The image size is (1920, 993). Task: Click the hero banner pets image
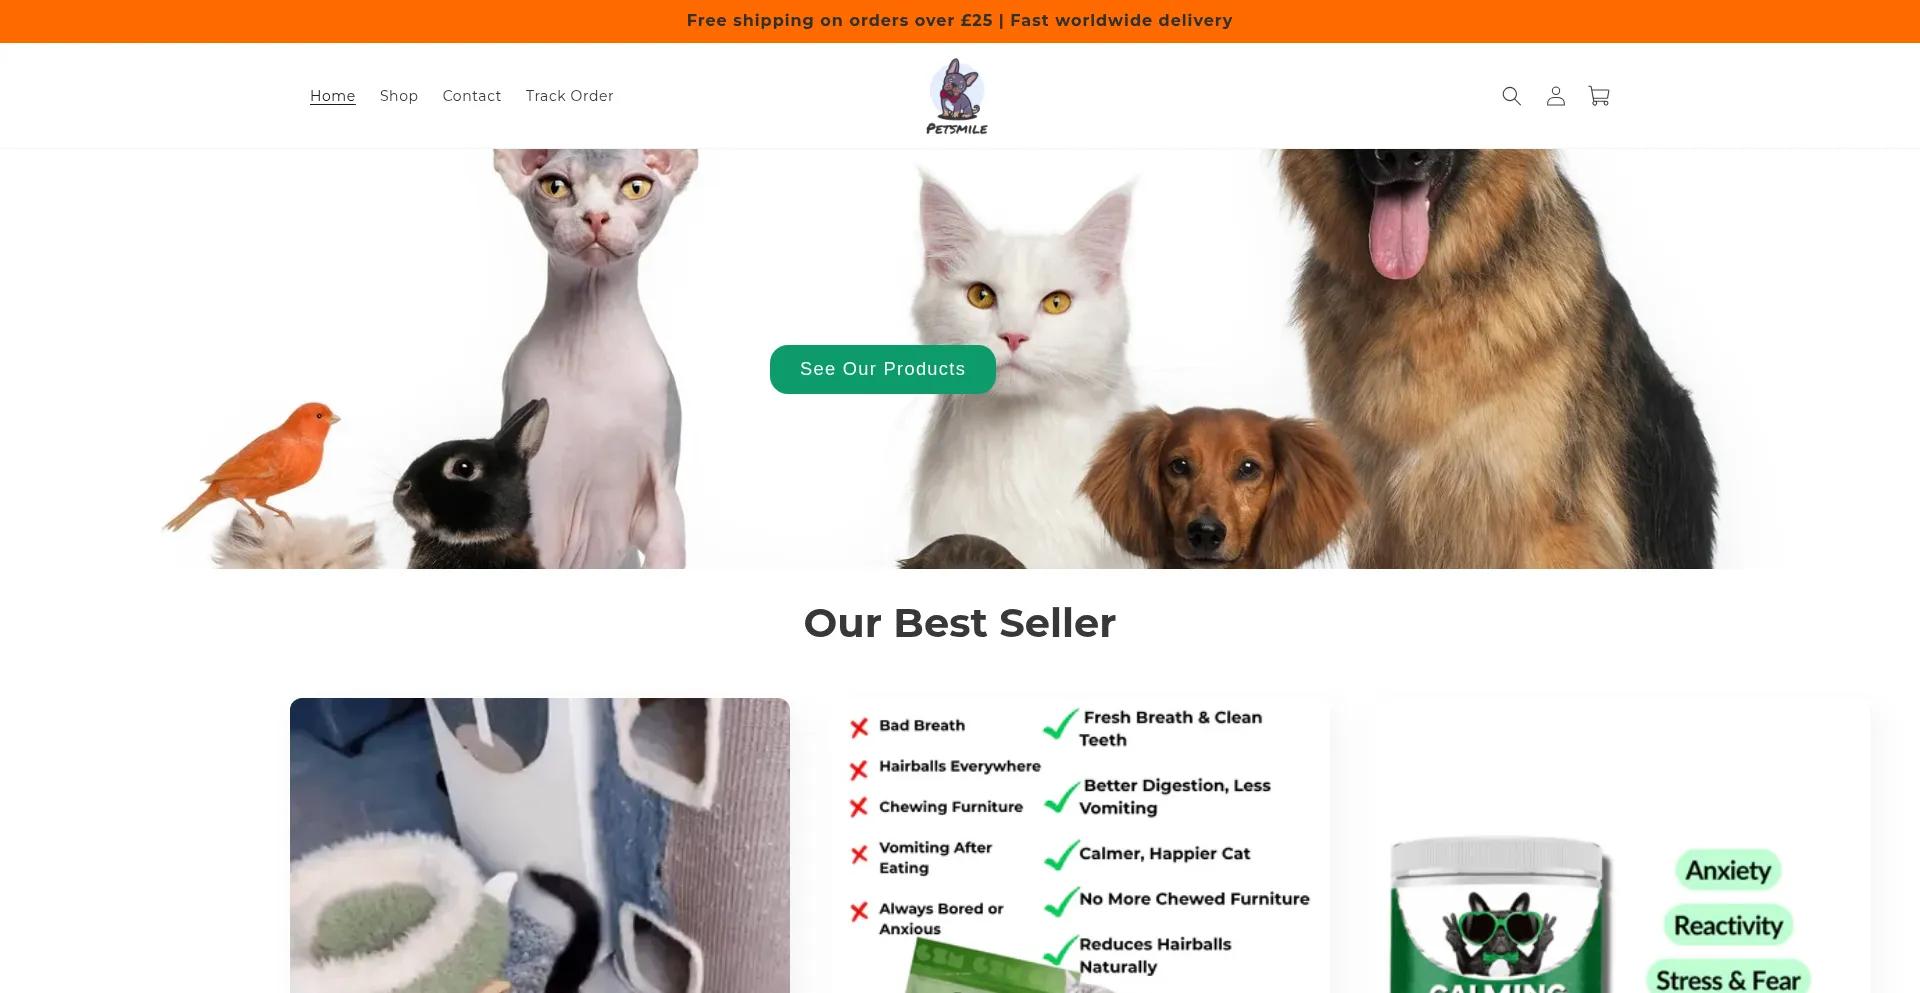click(960, 359)
